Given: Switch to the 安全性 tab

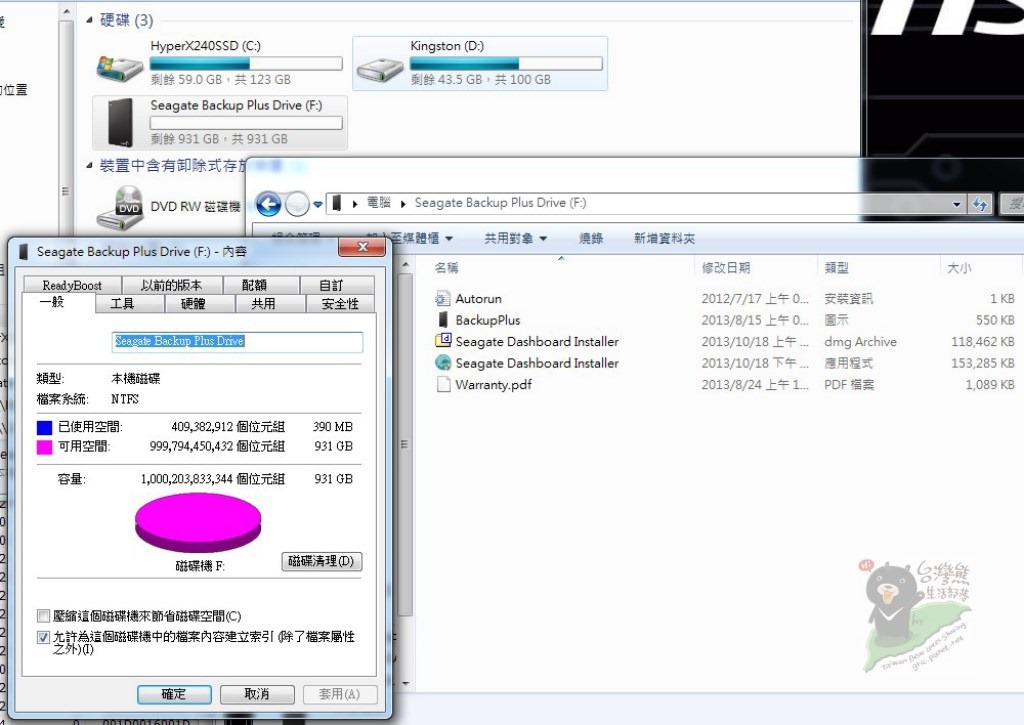Looking at the screenshot, I should click(x=340, y=304).
